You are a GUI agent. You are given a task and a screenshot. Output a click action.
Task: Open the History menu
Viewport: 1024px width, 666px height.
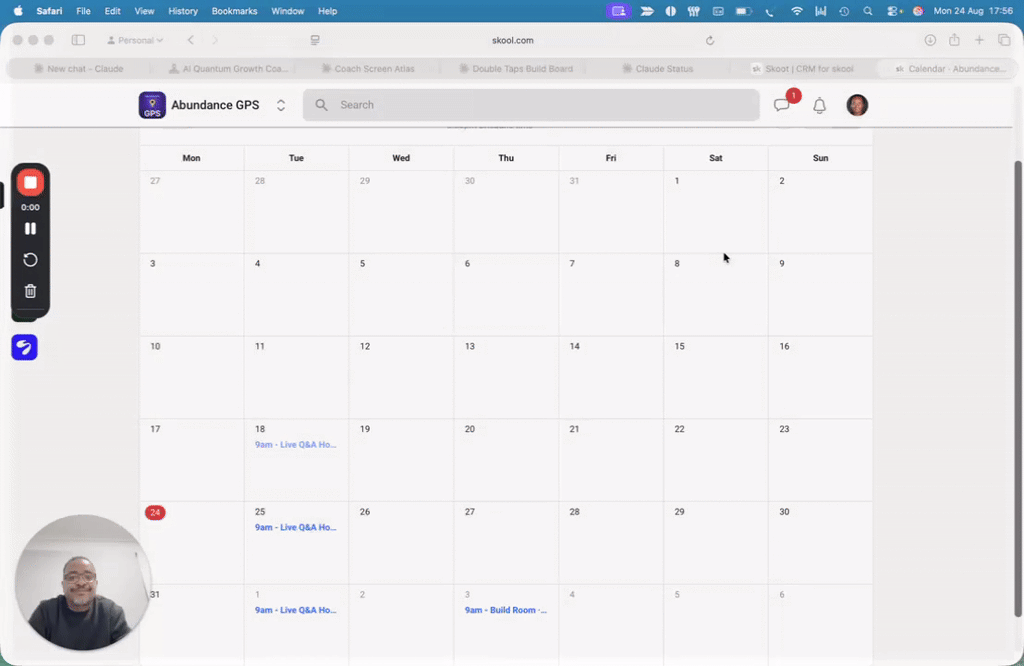[x=183, y=11]
